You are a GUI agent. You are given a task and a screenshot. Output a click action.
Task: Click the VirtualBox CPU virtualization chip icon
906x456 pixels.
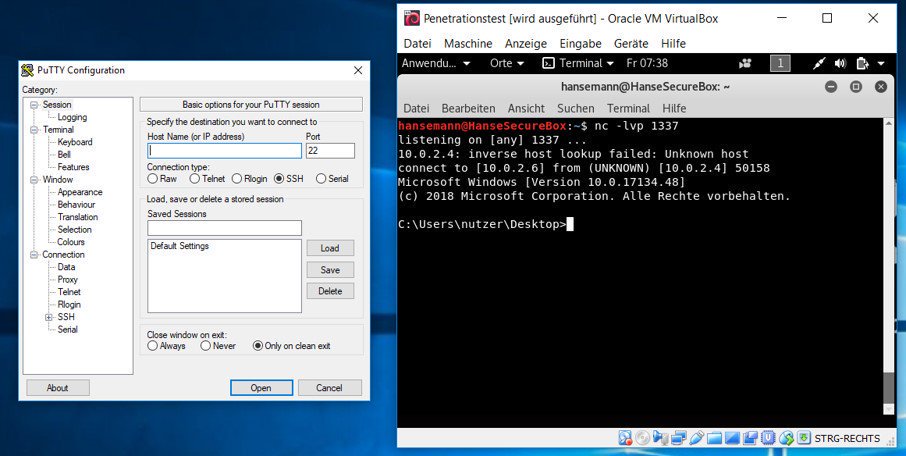point(768,438)
